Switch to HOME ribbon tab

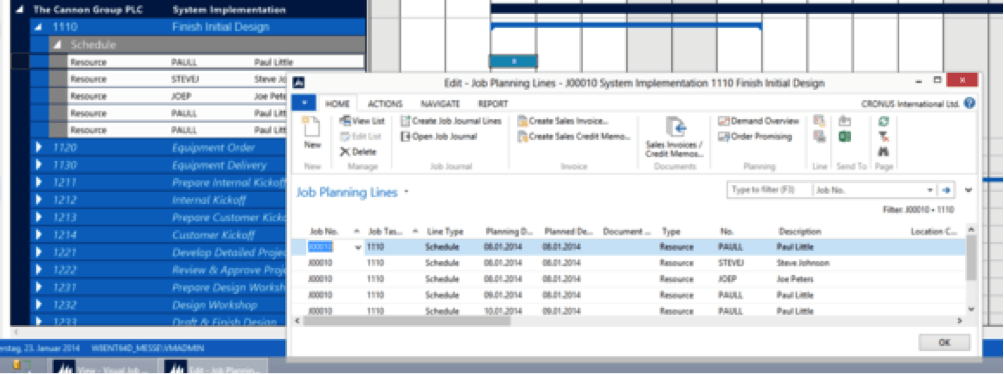337,104
